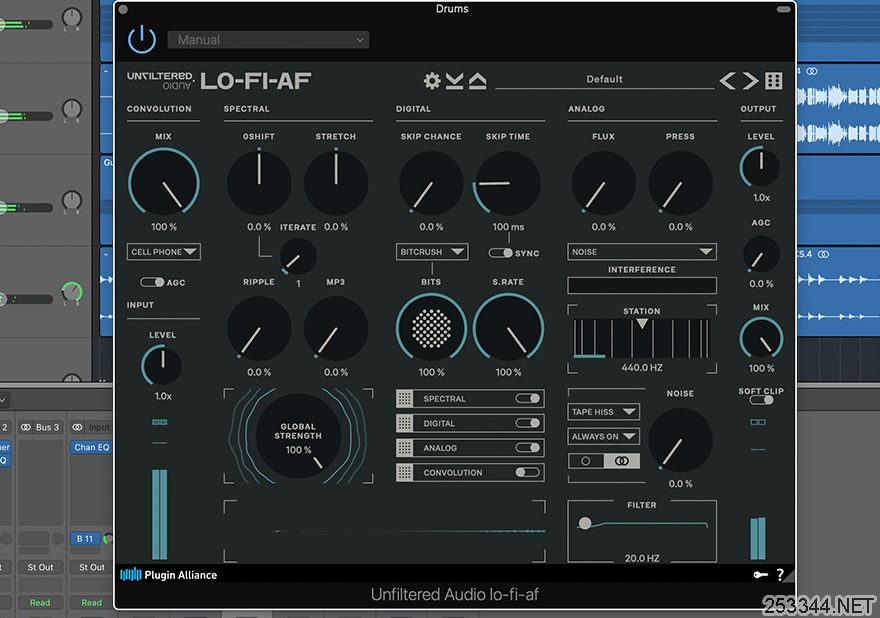Toggle the Skip Time Sync switch
This screenshot has height=618, width=880.
[500, 253]
